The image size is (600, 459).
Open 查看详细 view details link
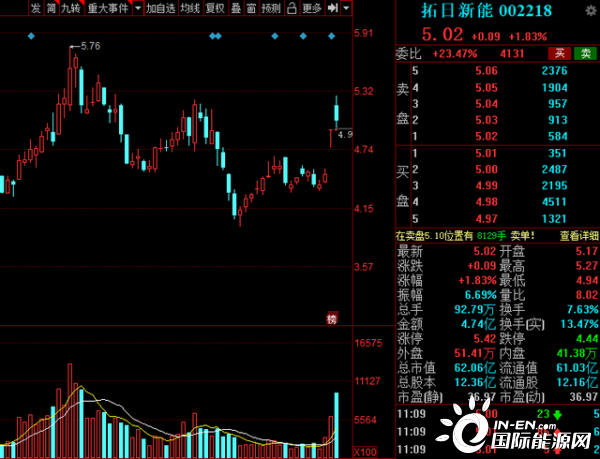[578, 236]
